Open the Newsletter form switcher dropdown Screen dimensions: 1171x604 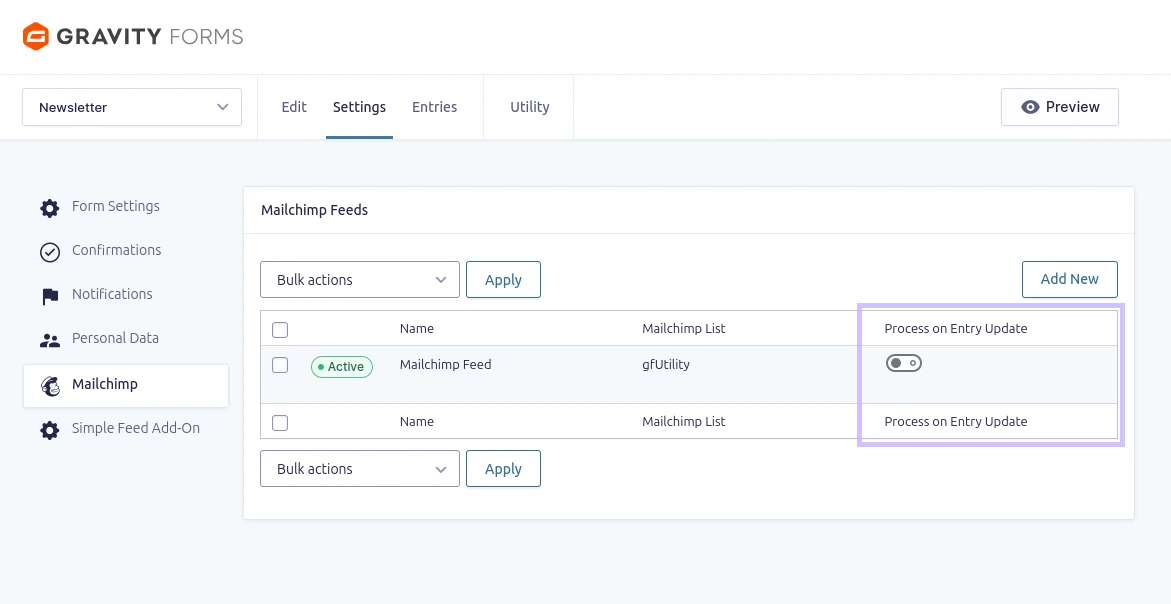pyautogui.click(x=132, y=107)
